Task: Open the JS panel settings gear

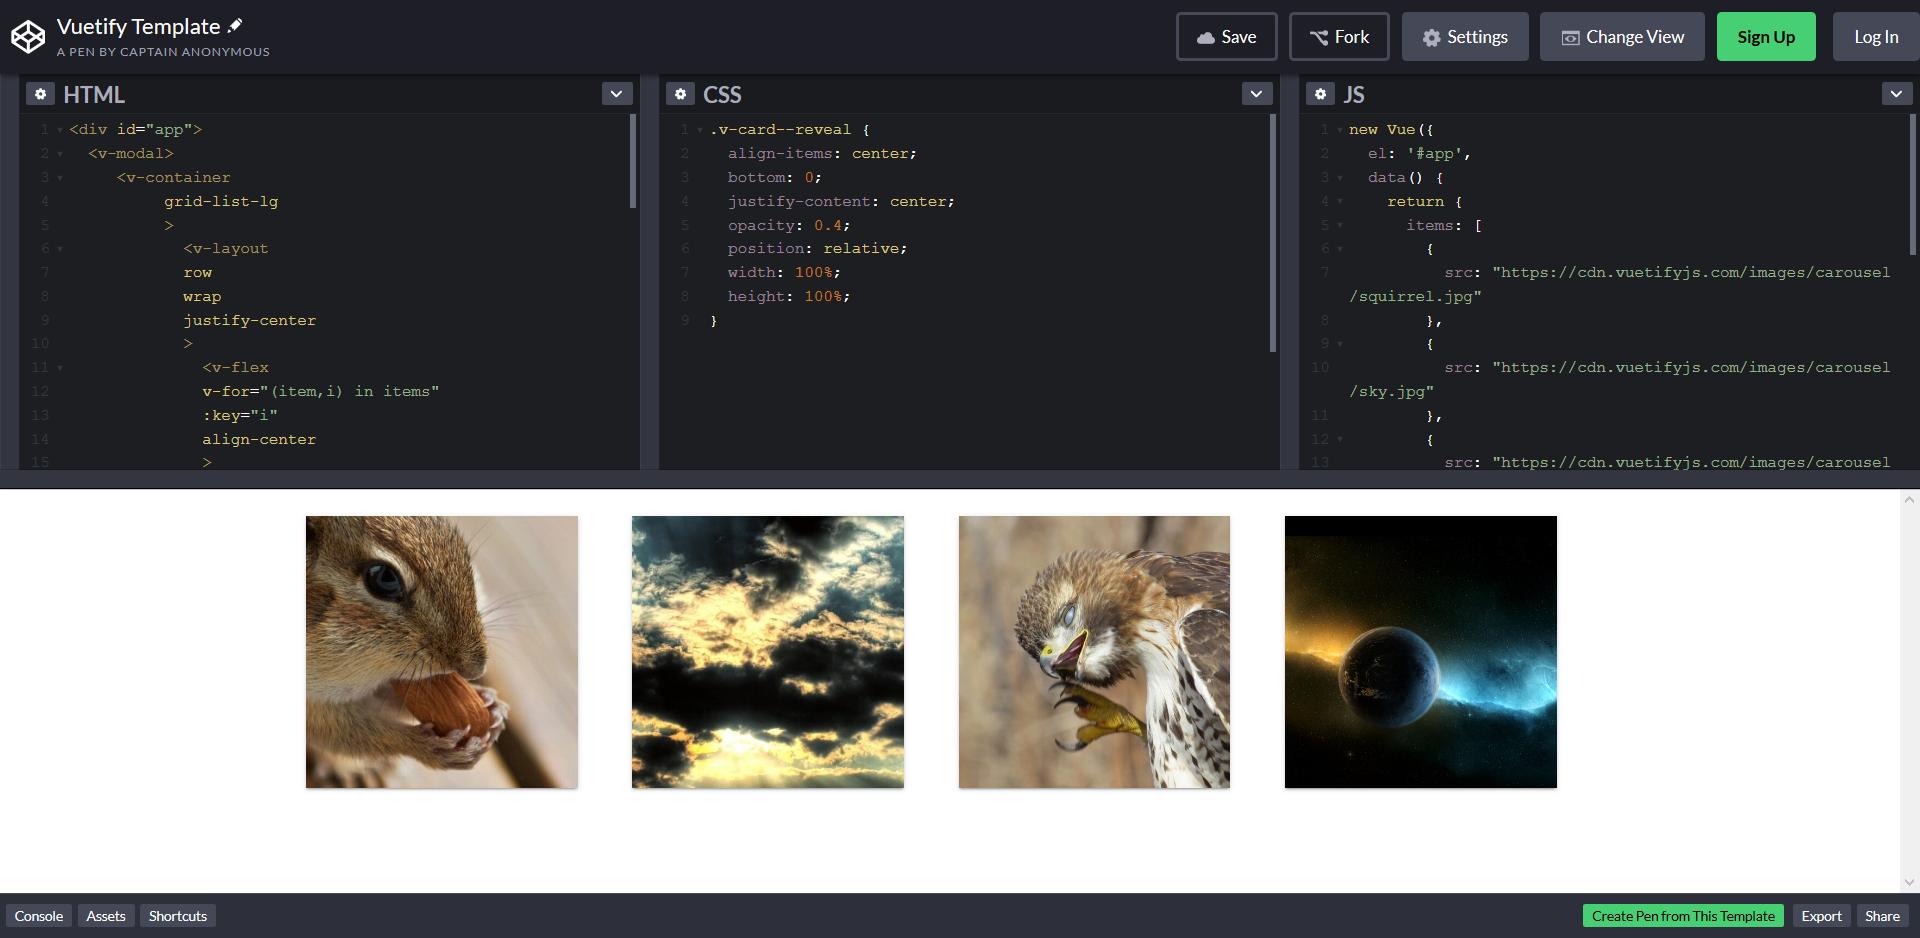Action: coord(1321,93)
